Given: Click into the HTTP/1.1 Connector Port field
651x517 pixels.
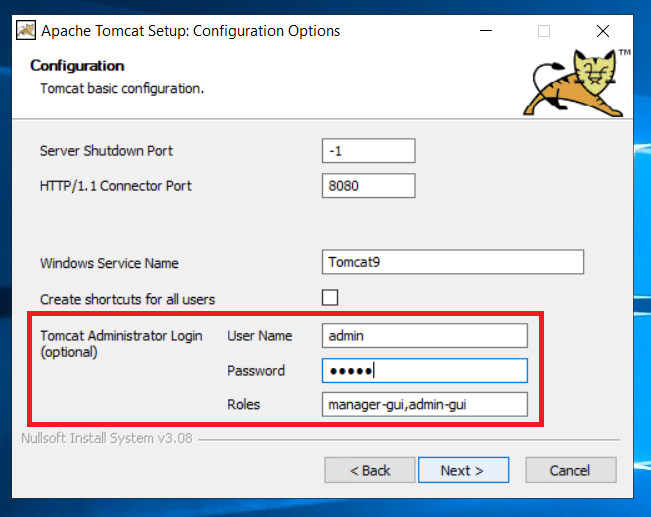Looking at the screenshot, I should tap(368, 186).
